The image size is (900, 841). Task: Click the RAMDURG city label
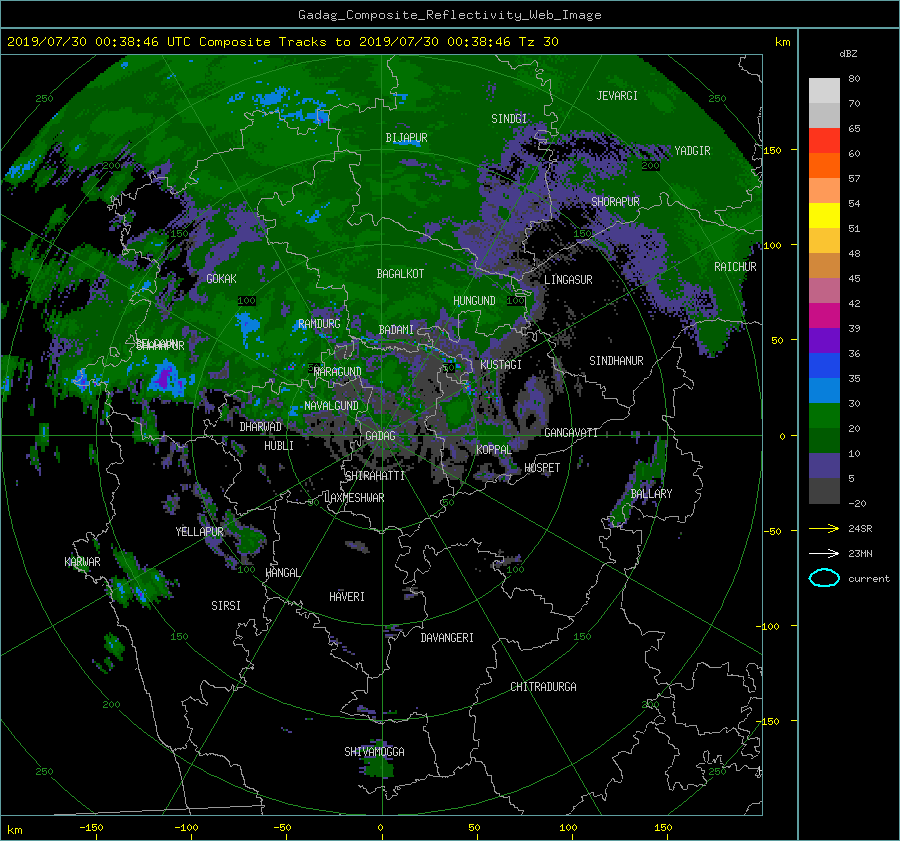pyautogui.click(x=319, y=324)
